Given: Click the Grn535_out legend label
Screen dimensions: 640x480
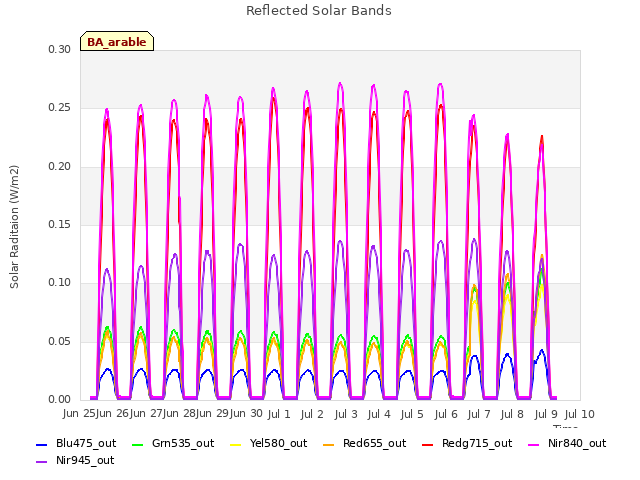Looking at the screenshot, I should click(183, 443).
